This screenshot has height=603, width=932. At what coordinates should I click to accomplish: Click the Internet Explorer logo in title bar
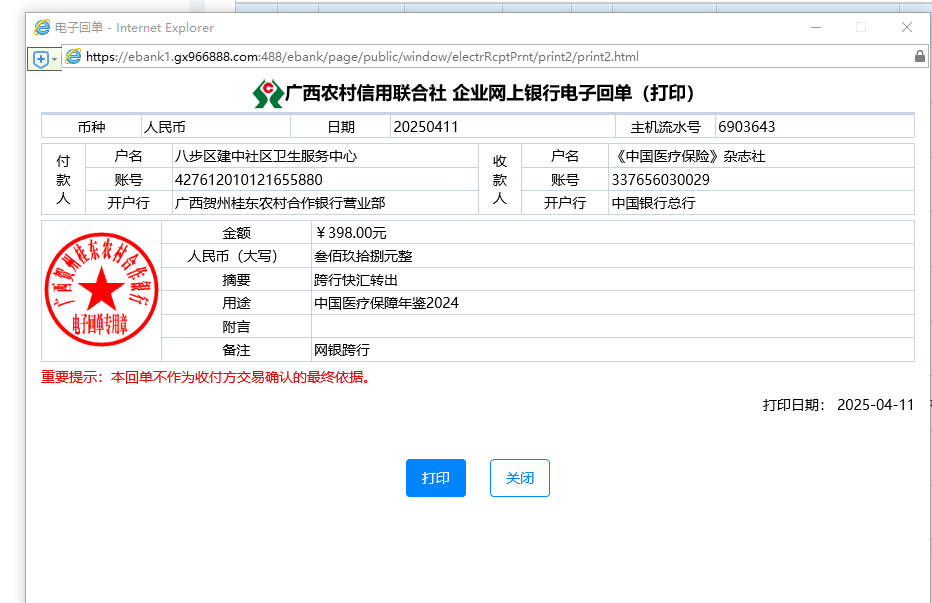tap(42, 27)
